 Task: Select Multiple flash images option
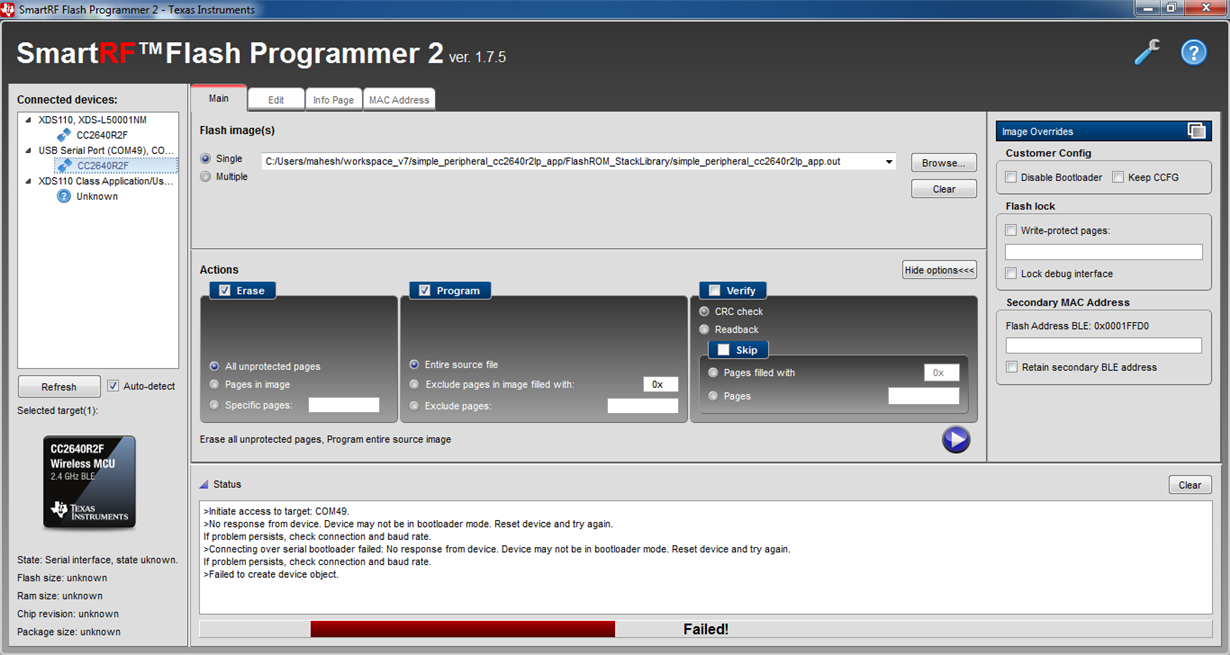[206, 177]
